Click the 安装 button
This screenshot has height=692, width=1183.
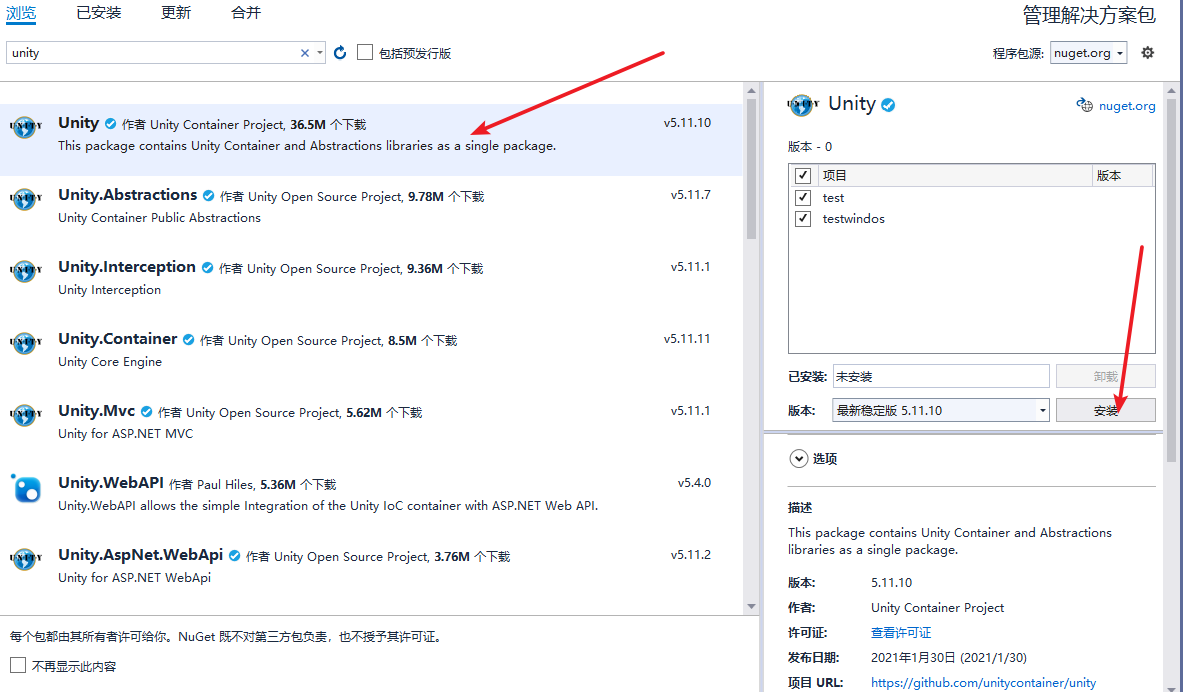[x=1105, y=409]
